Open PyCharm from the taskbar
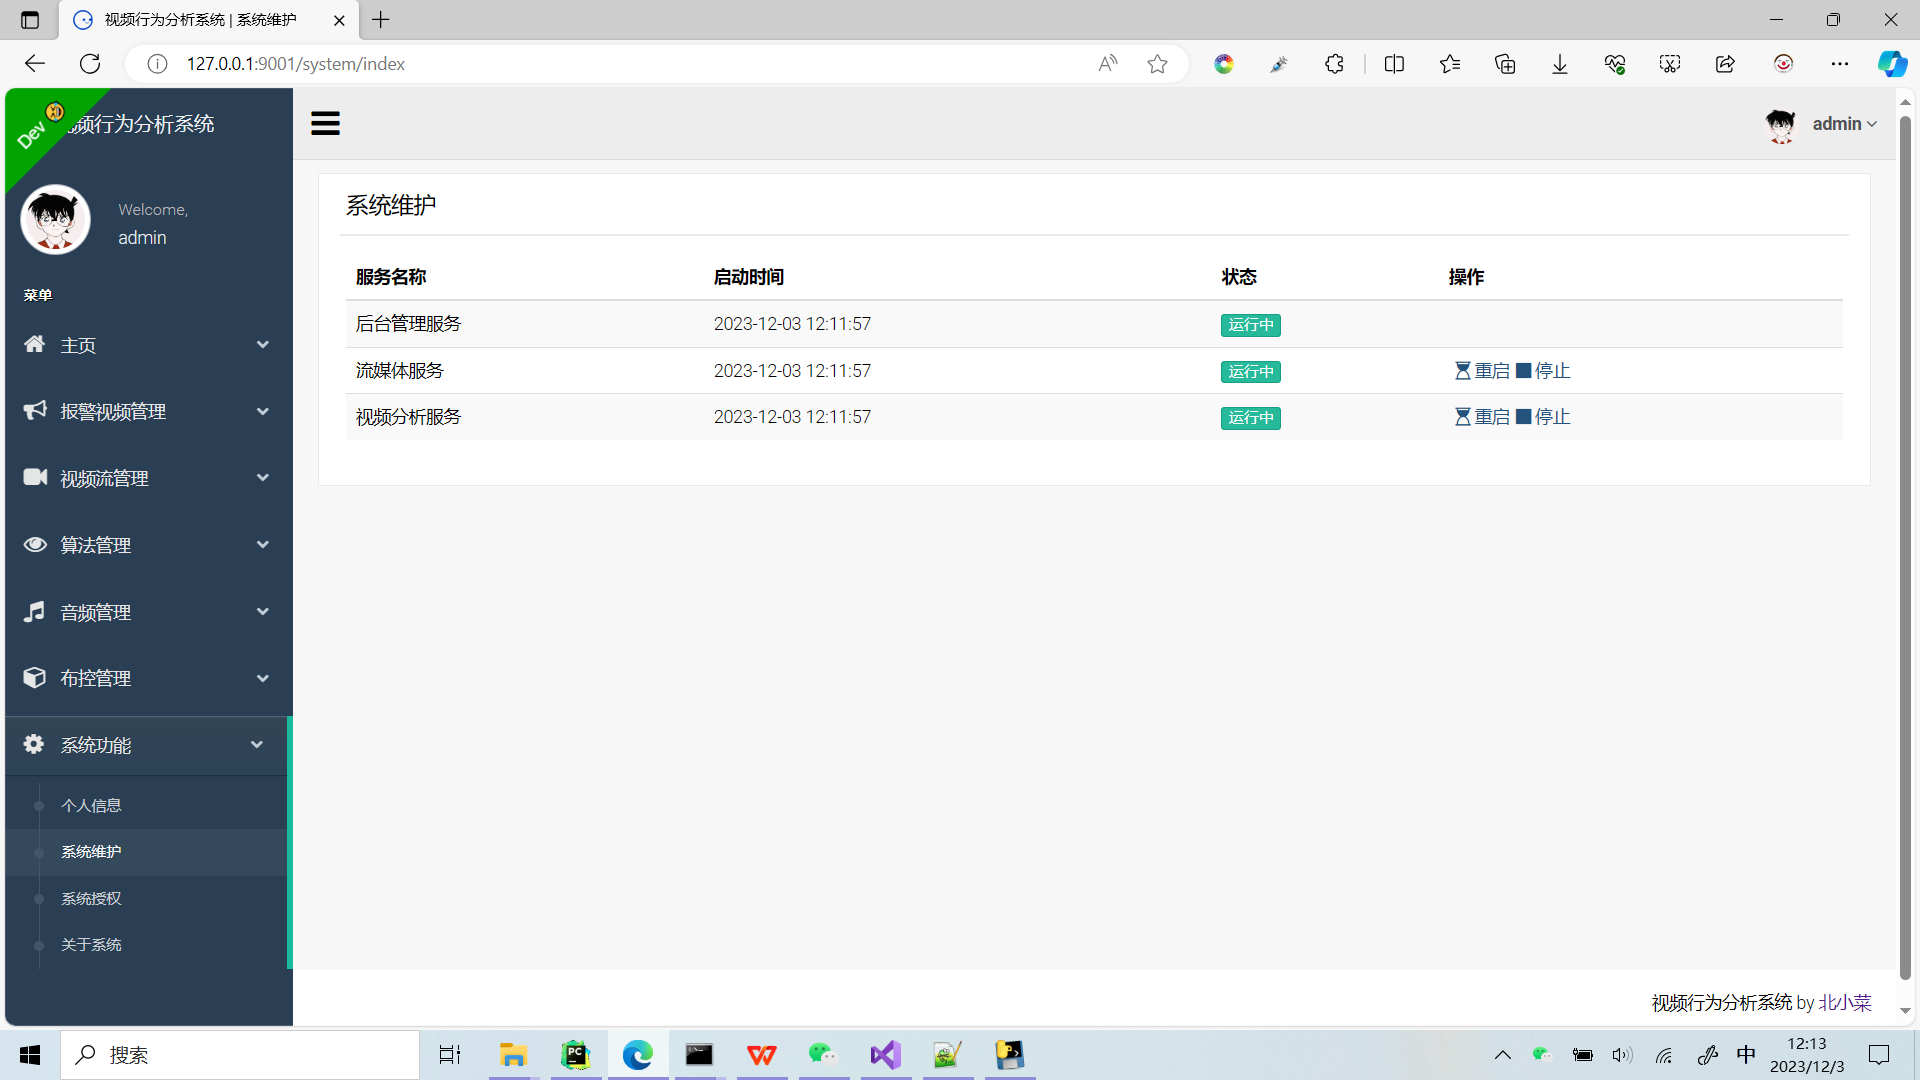Image resolution: width=1920 pixels, height=1080 pixels. [575, 1055]
